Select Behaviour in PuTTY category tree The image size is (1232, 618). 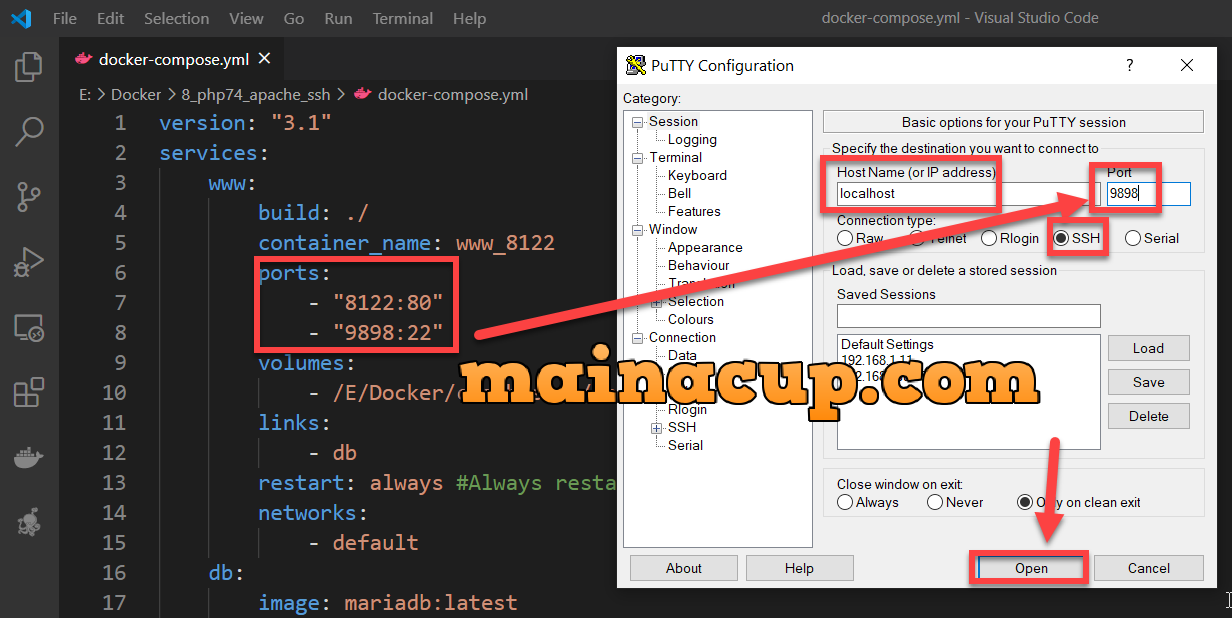click(698, 265)
